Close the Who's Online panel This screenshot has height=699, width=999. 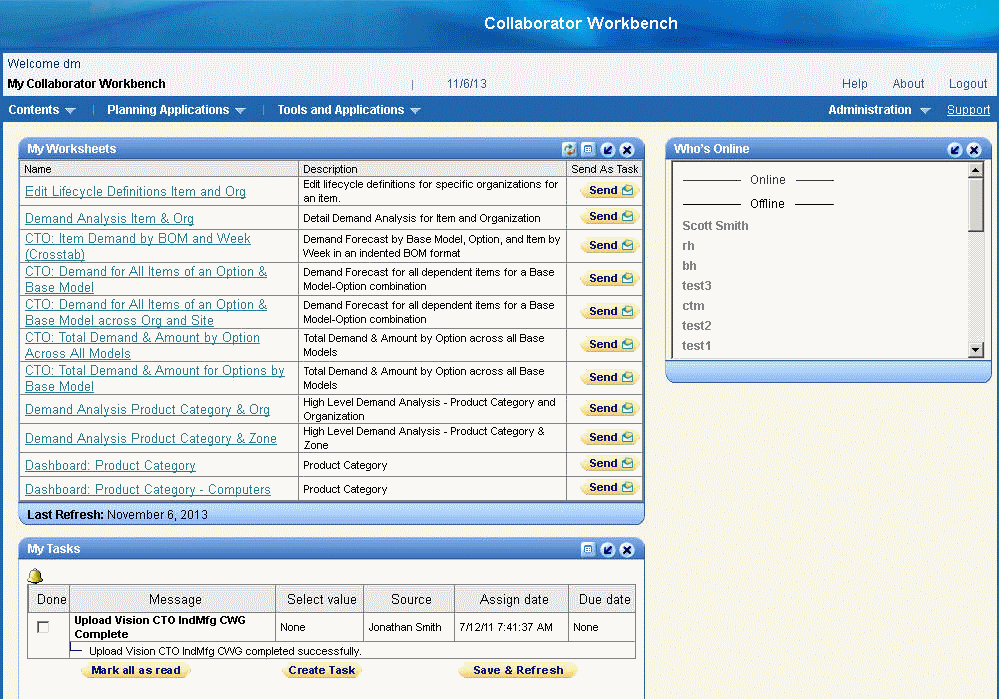pos(974,149)
